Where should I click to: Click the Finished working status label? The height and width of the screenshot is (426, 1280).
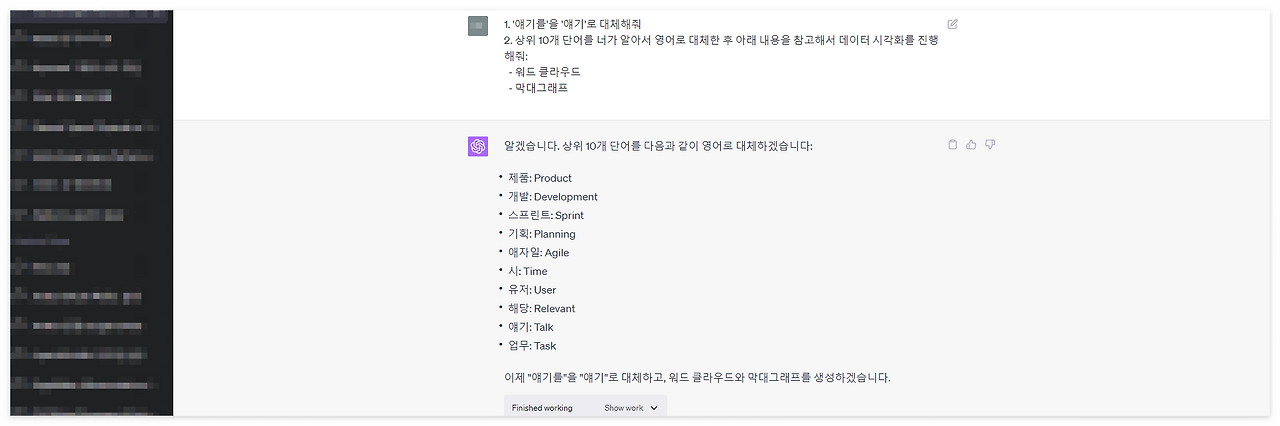click(x=542, y=408)
